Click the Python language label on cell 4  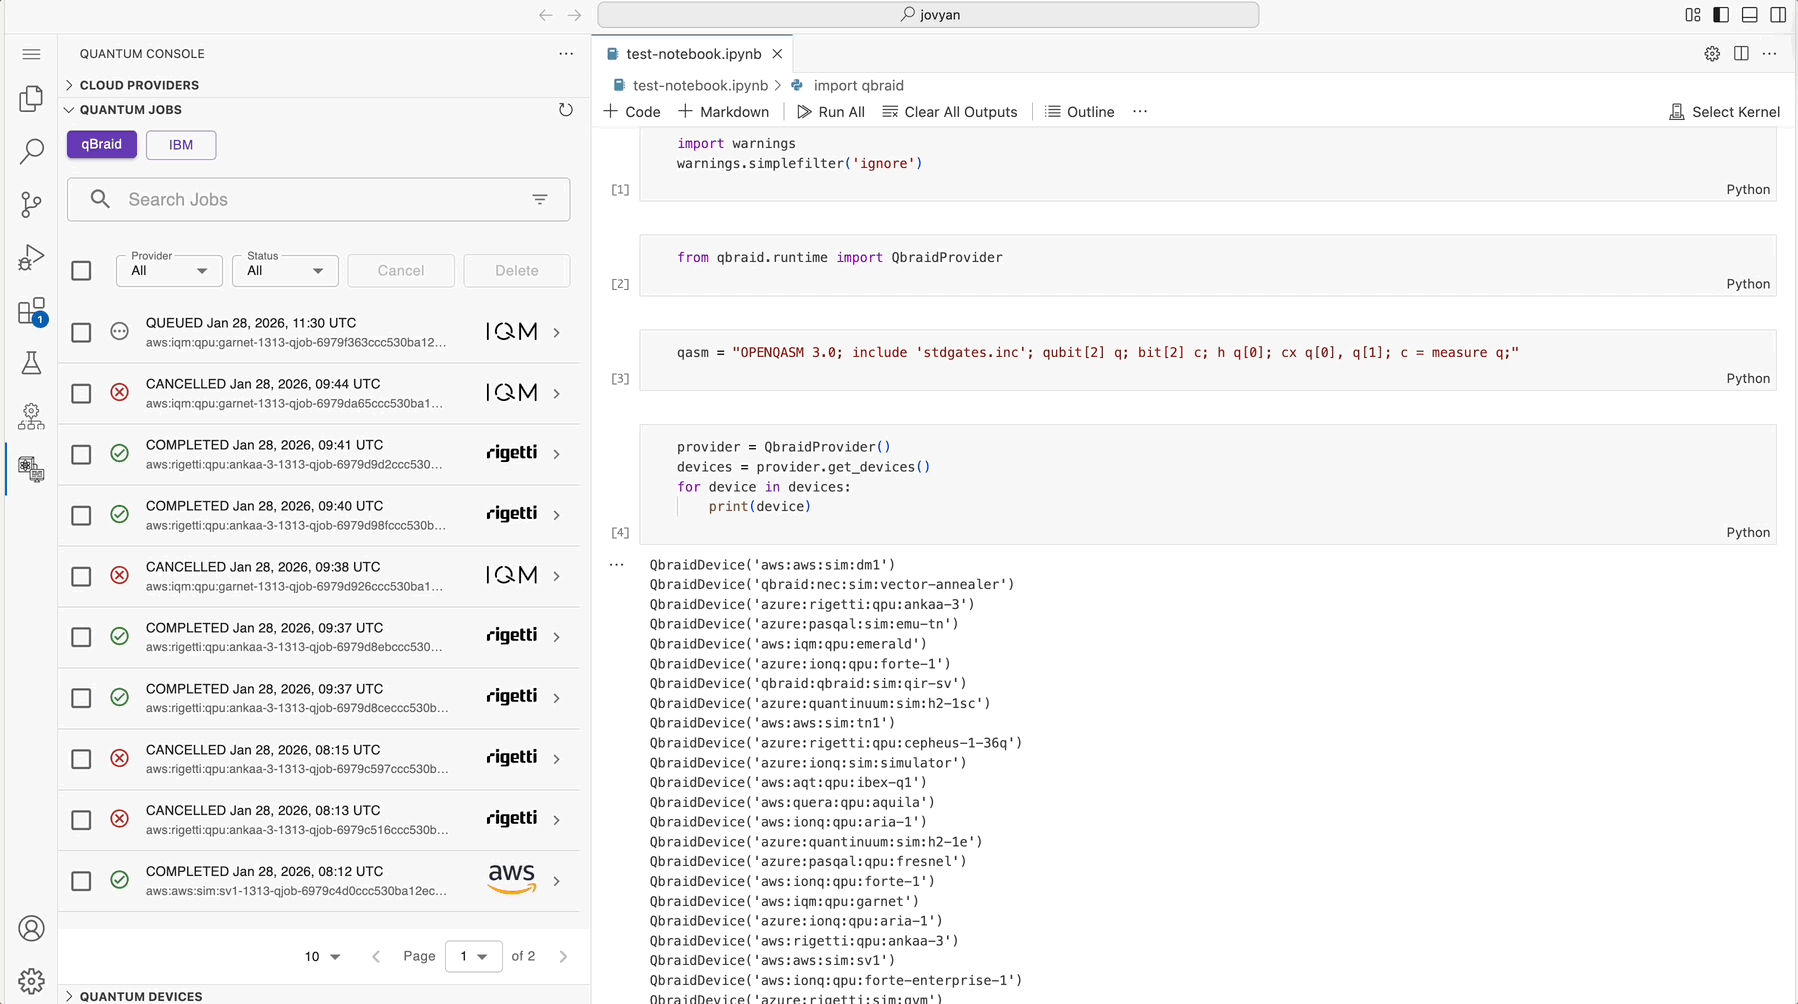point(1748,533)
